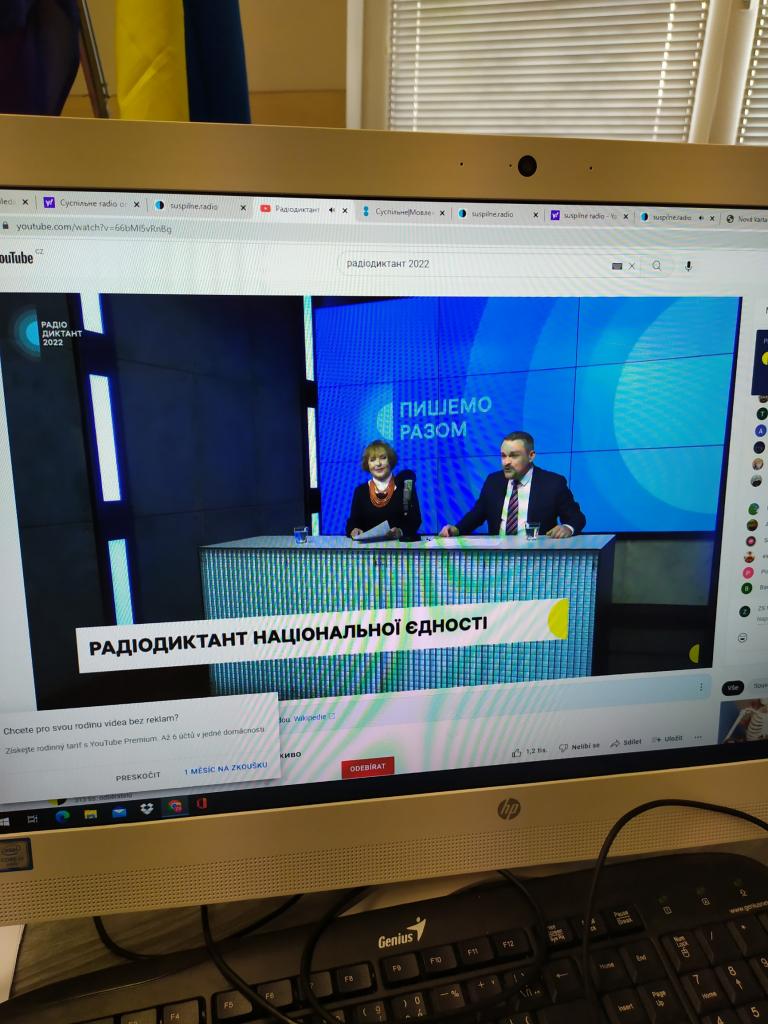The image size is (768, 1024).
Task: Save the video with 'Uložit' button
Action: (667, 739)
